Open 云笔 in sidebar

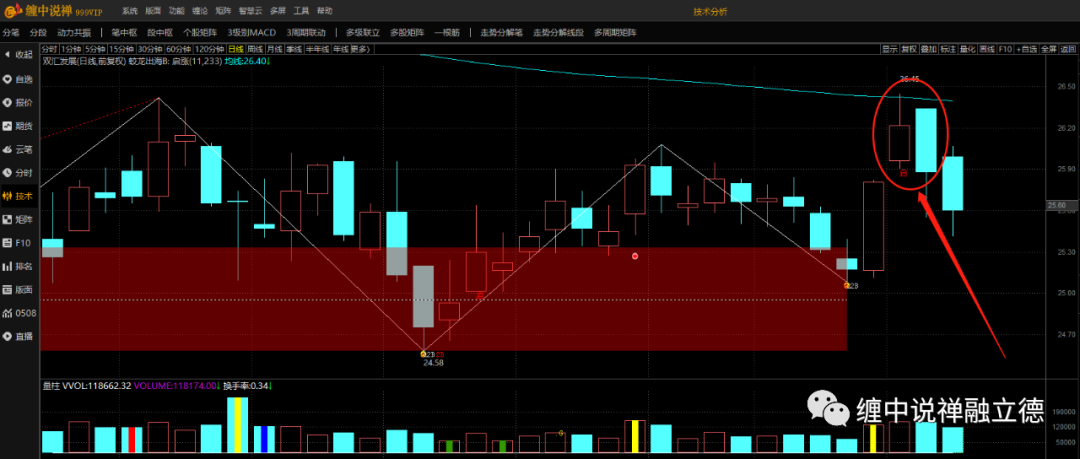(19, 149)
